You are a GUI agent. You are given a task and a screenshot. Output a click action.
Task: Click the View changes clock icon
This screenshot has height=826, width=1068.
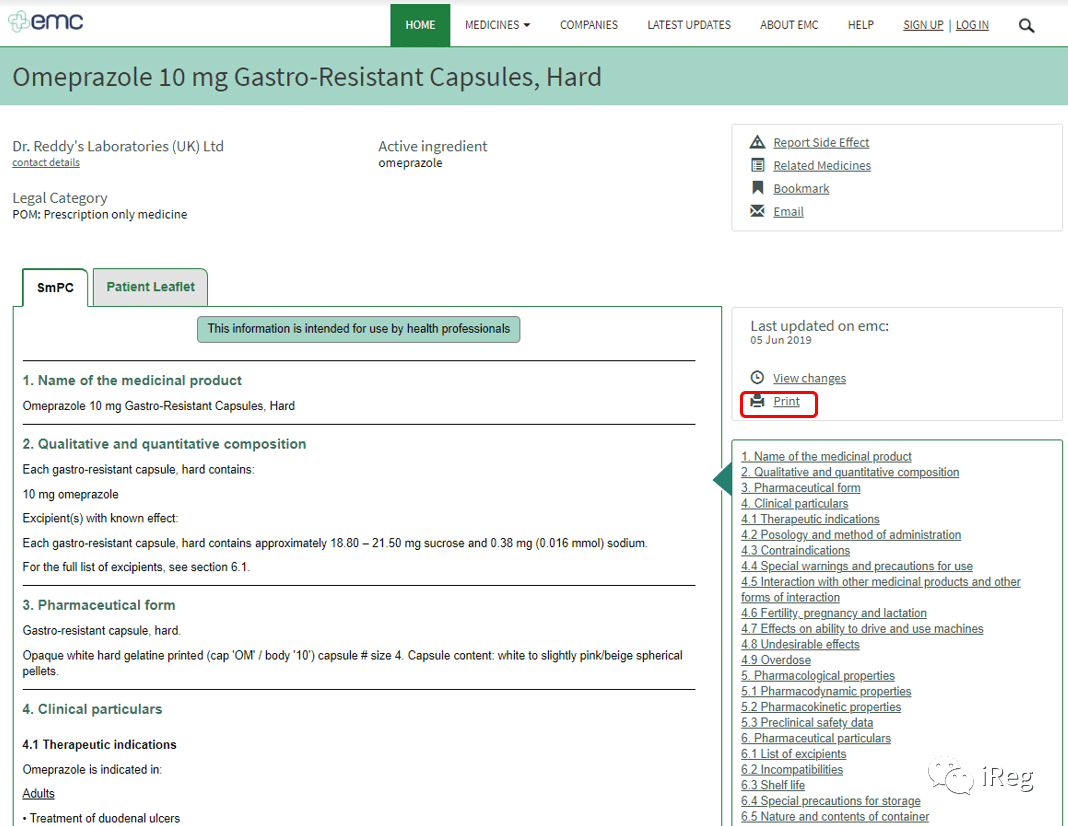(757, 377)
